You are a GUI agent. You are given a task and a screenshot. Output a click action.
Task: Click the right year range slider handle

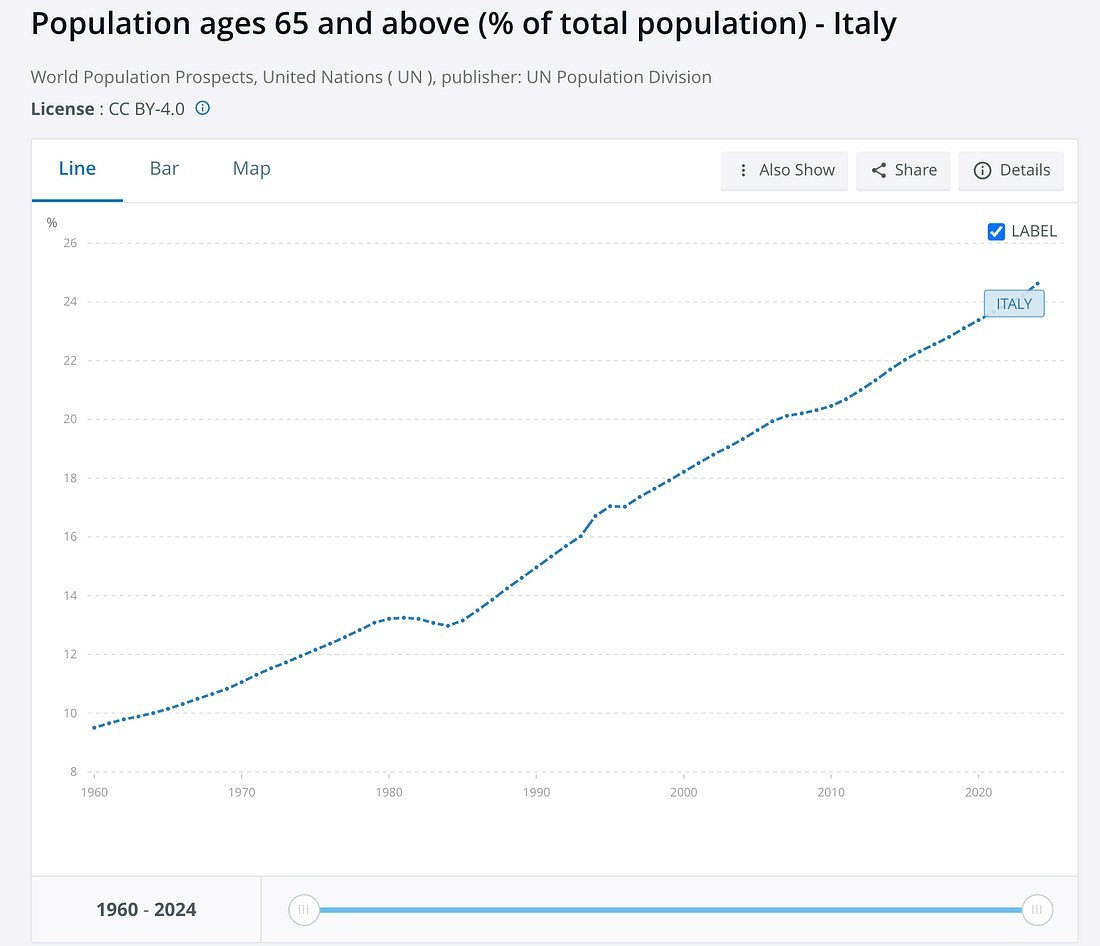click(x=1037, y=910)
